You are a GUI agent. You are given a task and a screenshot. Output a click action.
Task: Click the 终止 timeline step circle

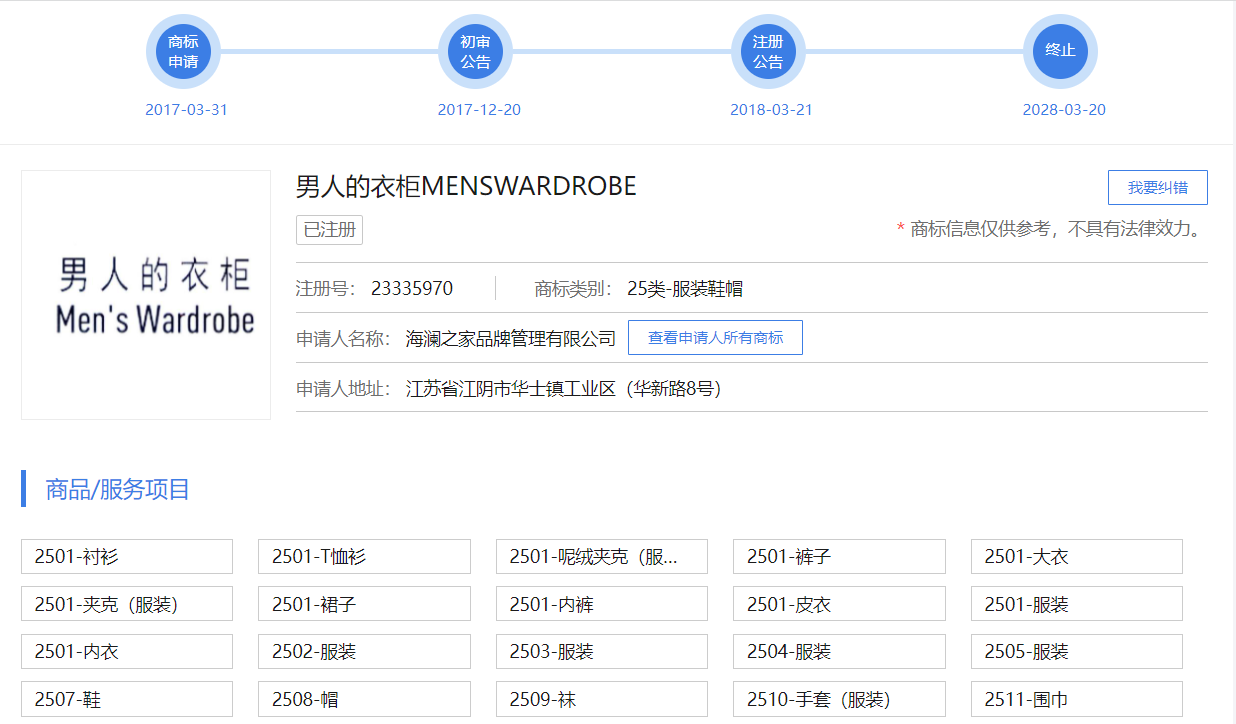click(1060, 50)
